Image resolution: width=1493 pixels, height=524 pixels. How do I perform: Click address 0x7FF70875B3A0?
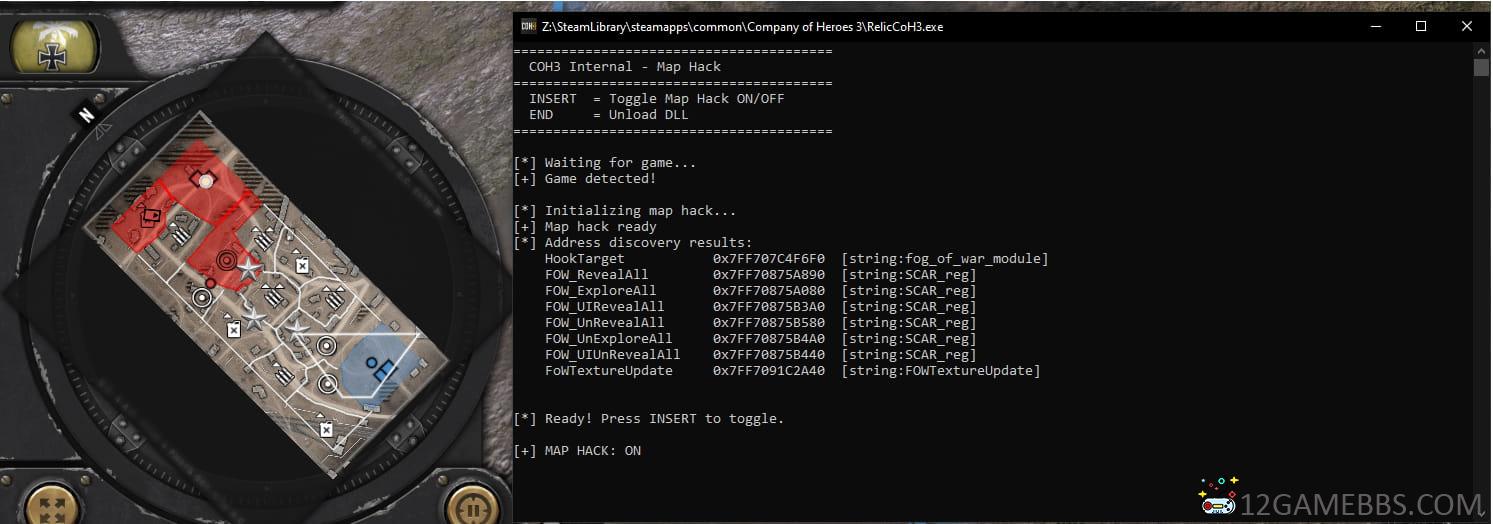pyautogui.click(x=769, y=307)
